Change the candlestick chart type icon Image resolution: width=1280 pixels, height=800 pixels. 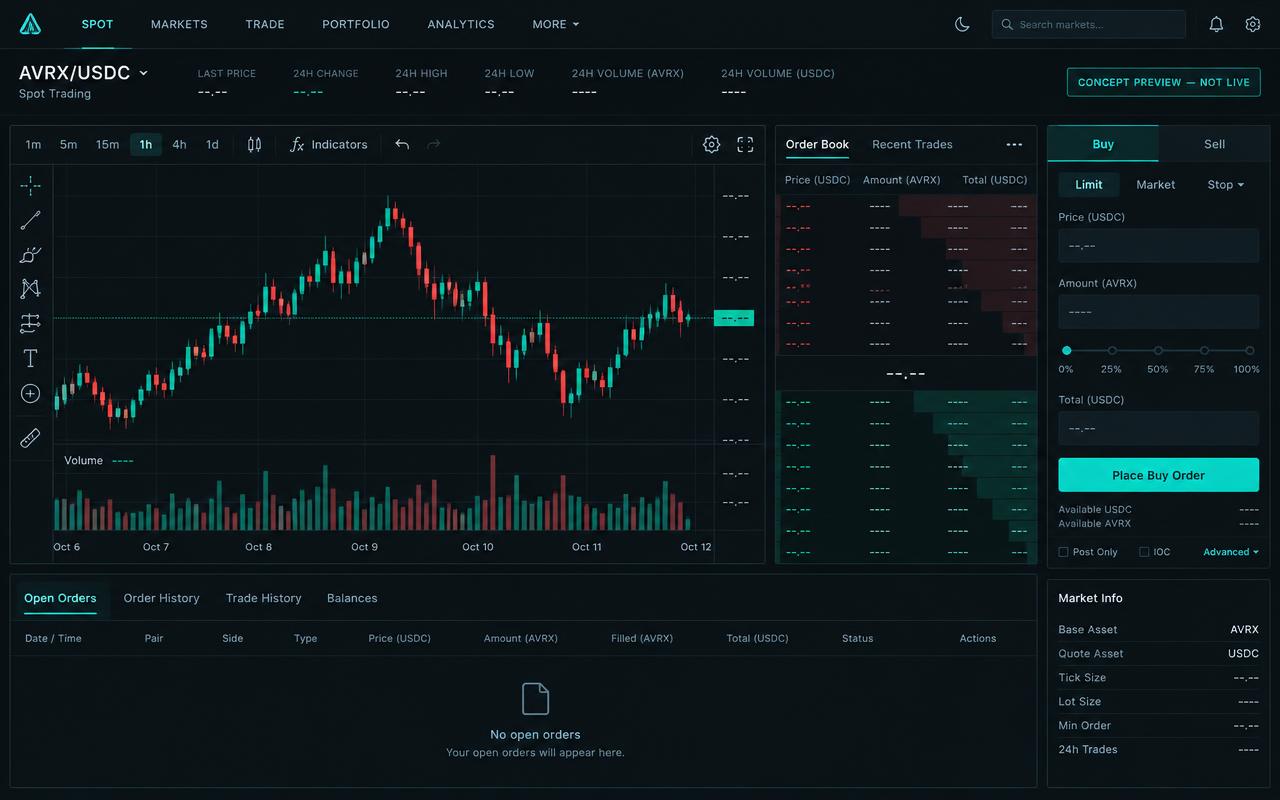coord(254,144)
